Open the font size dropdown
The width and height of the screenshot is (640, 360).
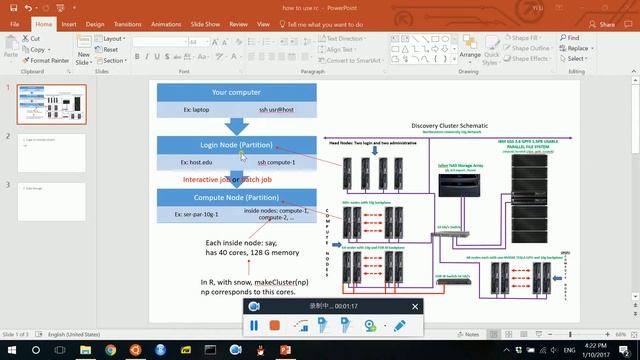[x=207, y=42]
